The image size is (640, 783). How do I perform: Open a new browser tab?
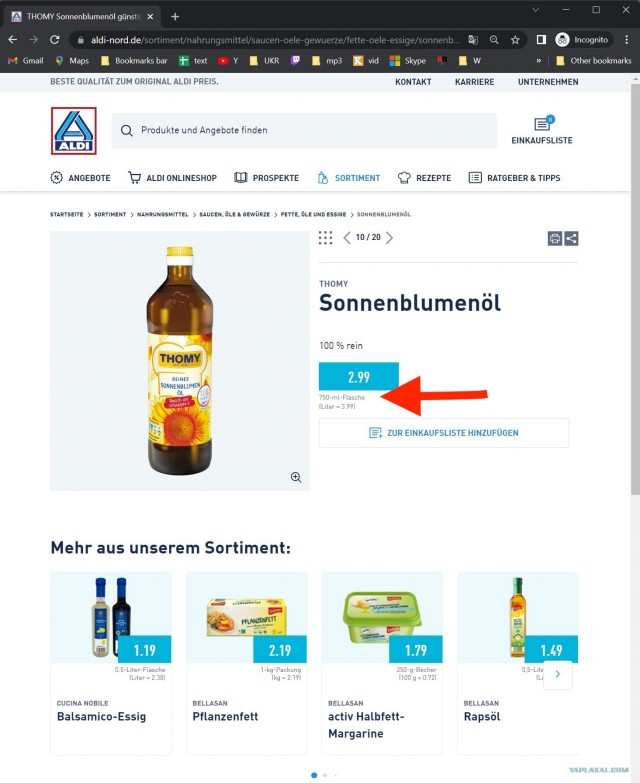tap(175, 16)
